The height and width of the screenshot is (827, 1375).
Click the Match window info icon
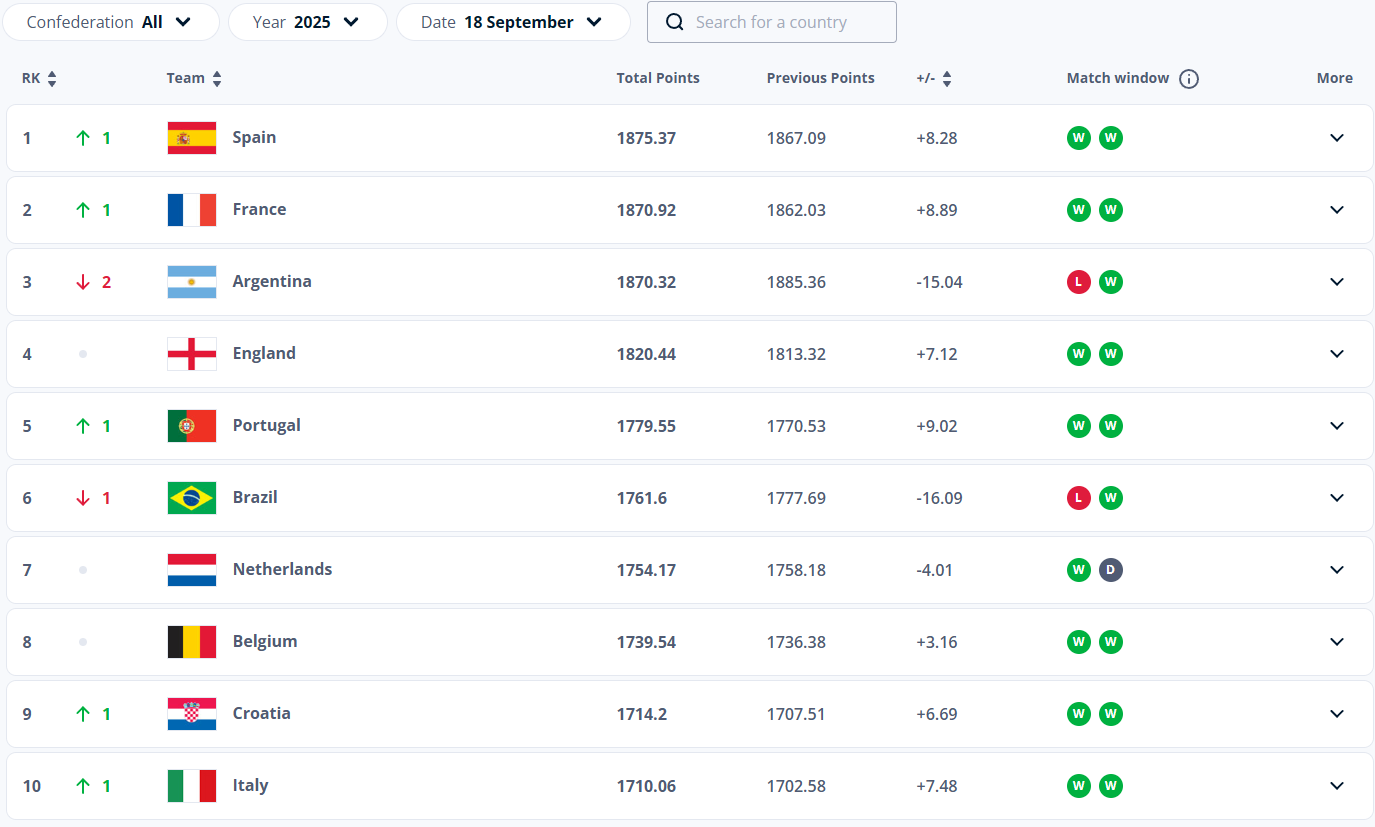pyautogui.click(x=1188, y=79)
